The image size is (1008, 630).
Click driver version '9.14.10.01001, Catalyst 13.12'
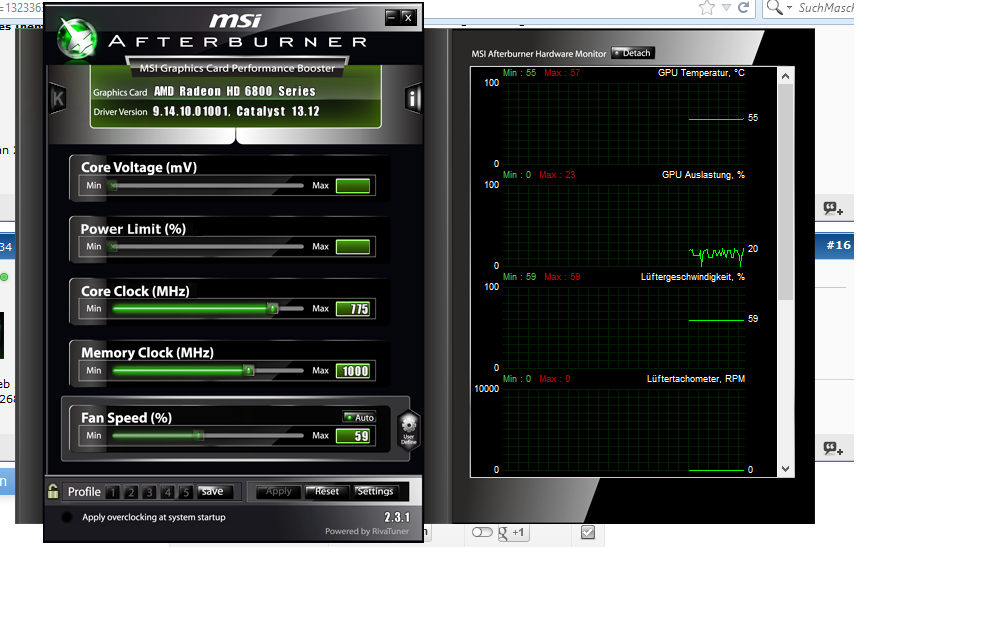tap(236, 111)
